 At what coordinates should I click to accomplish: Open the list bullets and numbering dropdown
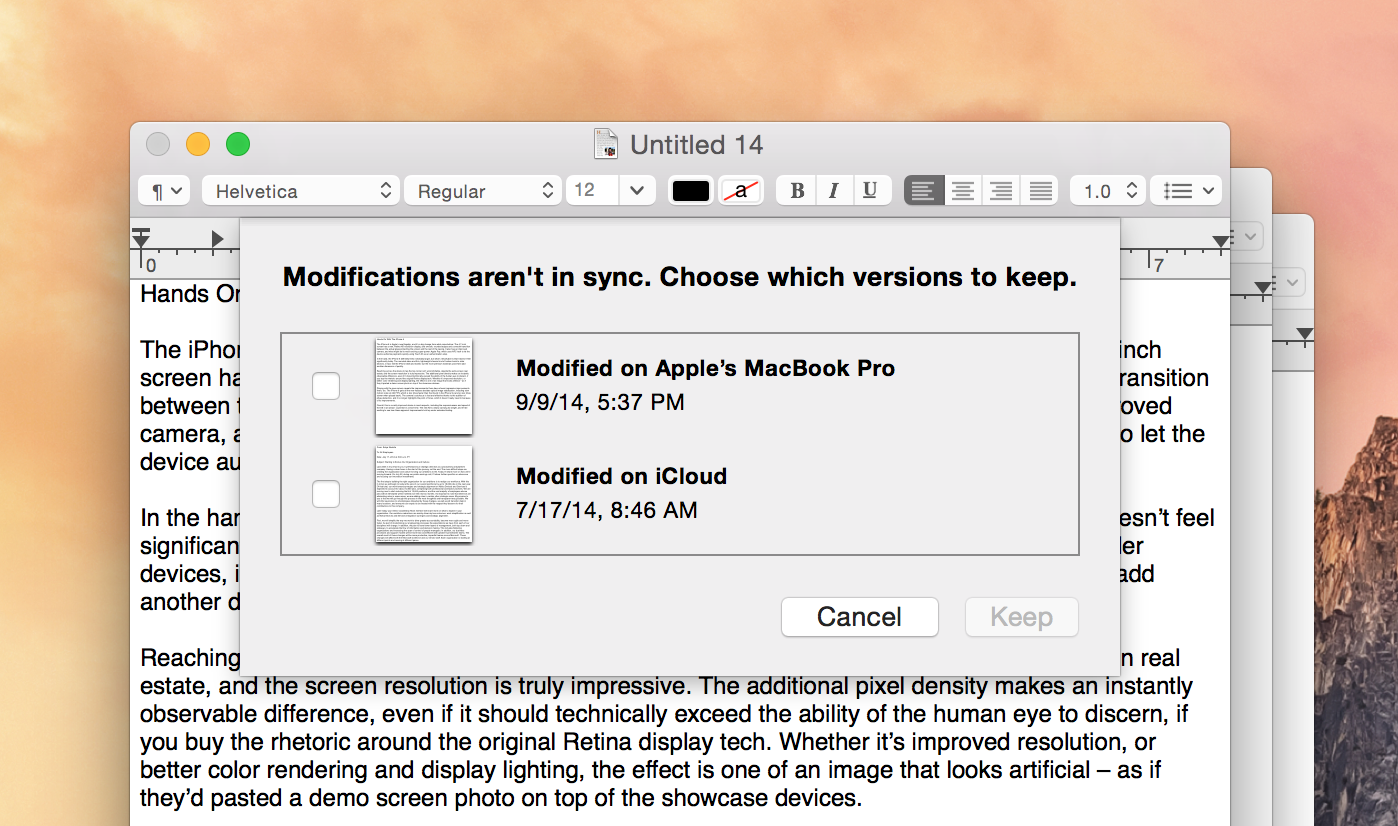click(1186, 190)
